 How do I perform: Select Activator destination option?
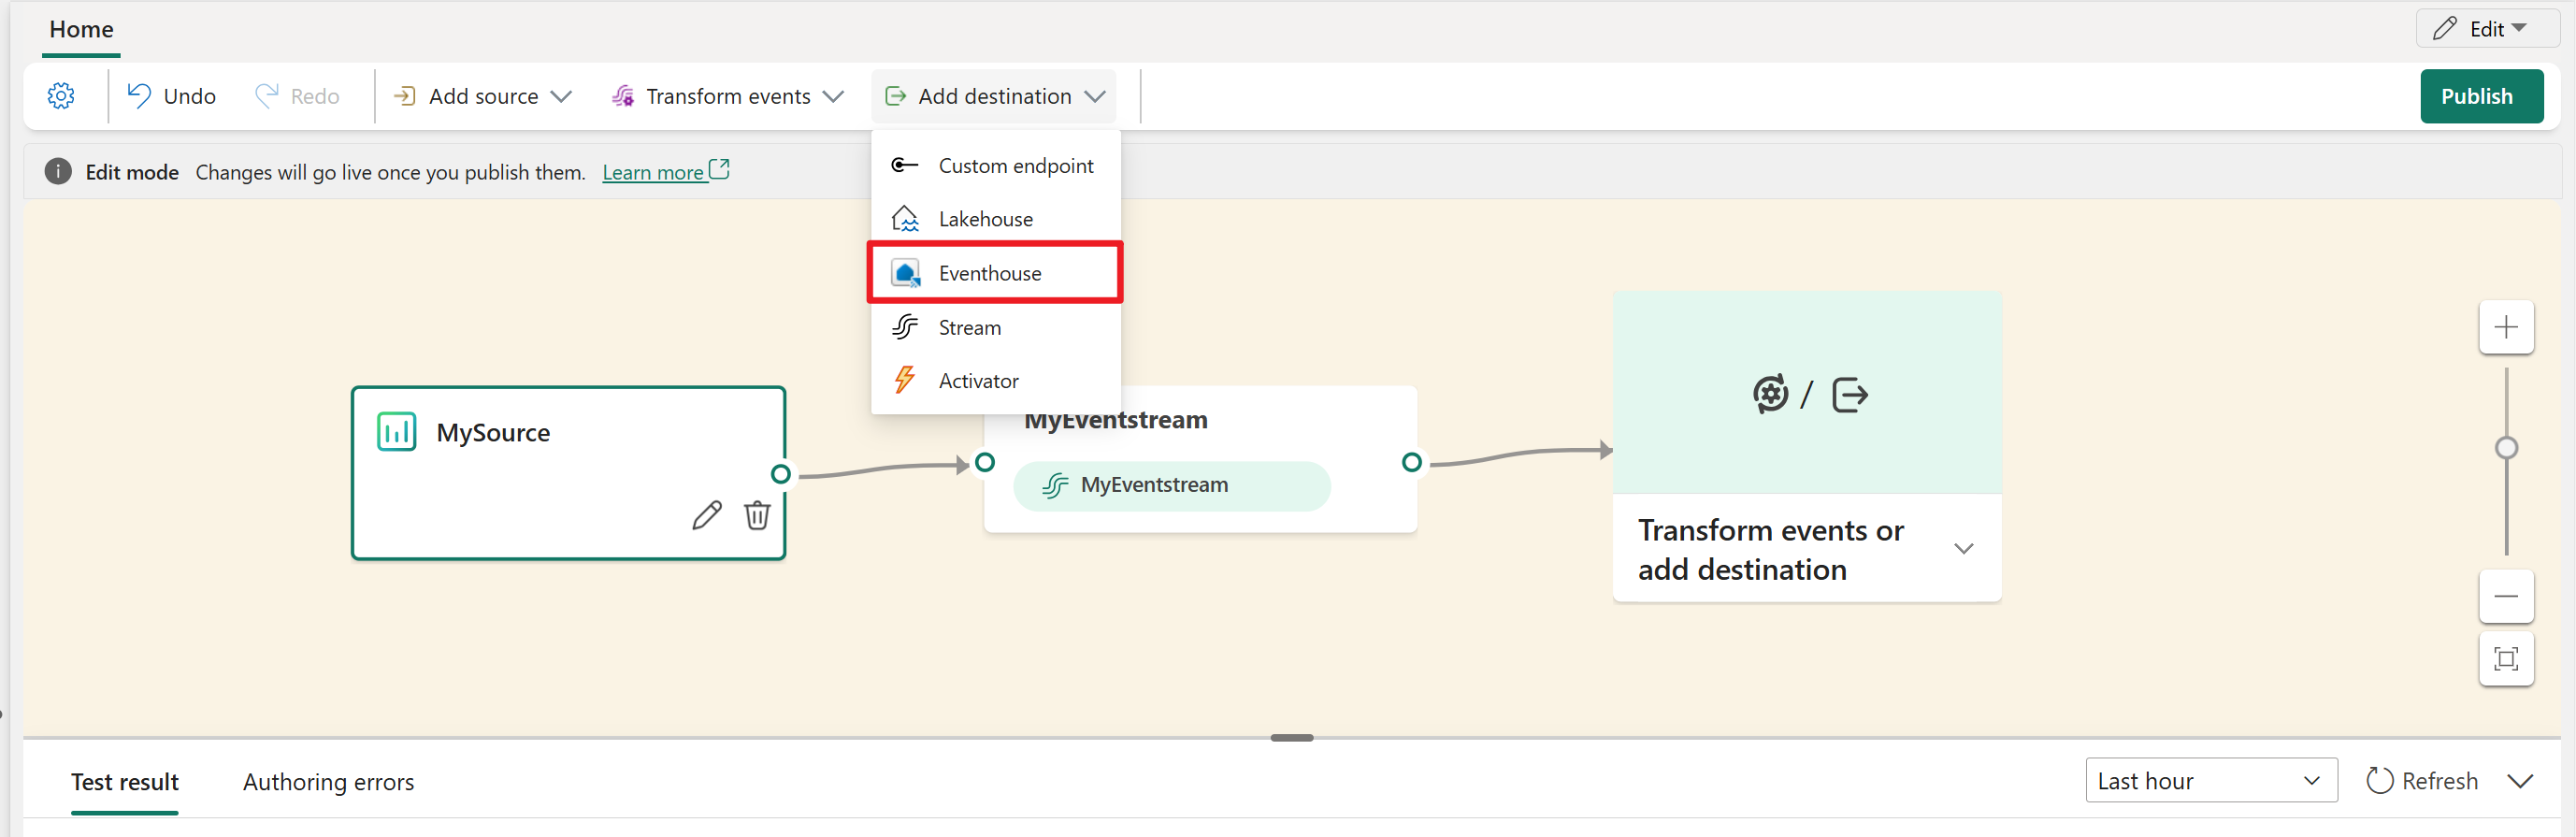coord(995,381)
